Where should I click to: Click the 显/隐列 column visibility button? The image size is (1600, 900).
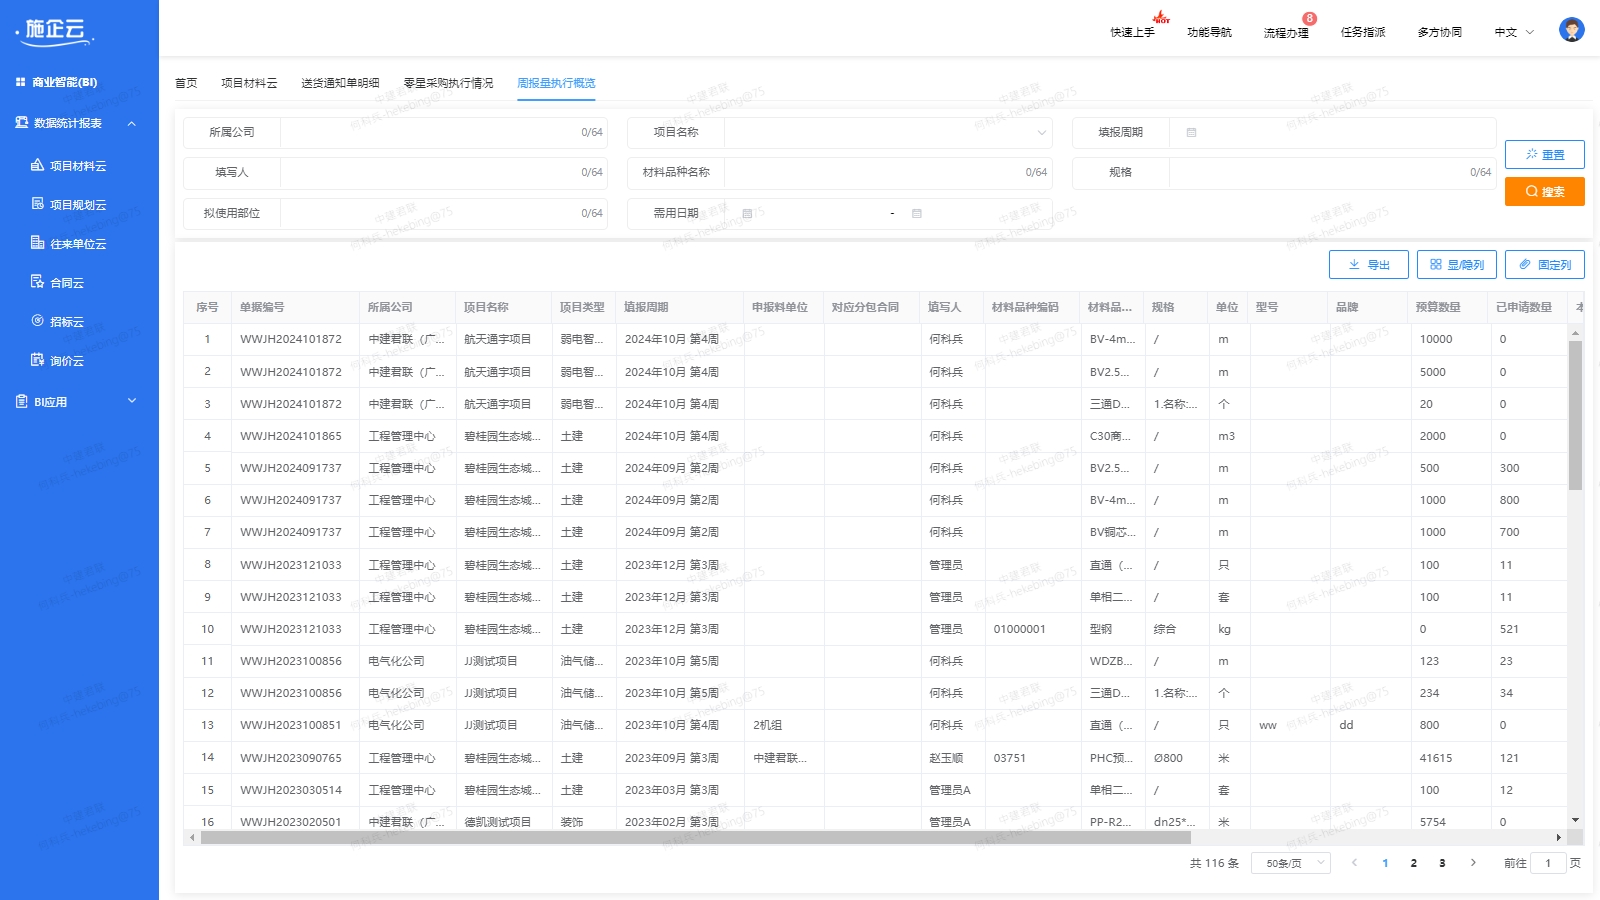coord(1456,265)
